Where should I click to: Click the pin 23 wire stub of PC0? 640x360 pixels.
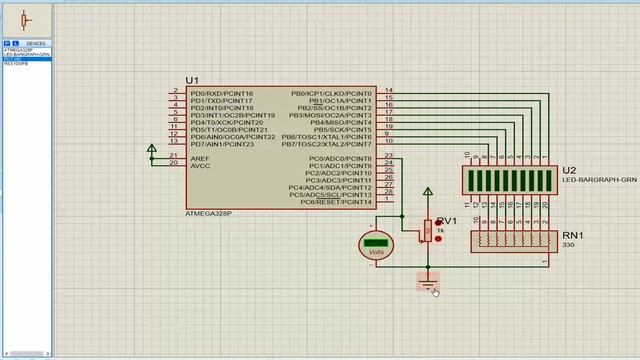pos(385,158)
